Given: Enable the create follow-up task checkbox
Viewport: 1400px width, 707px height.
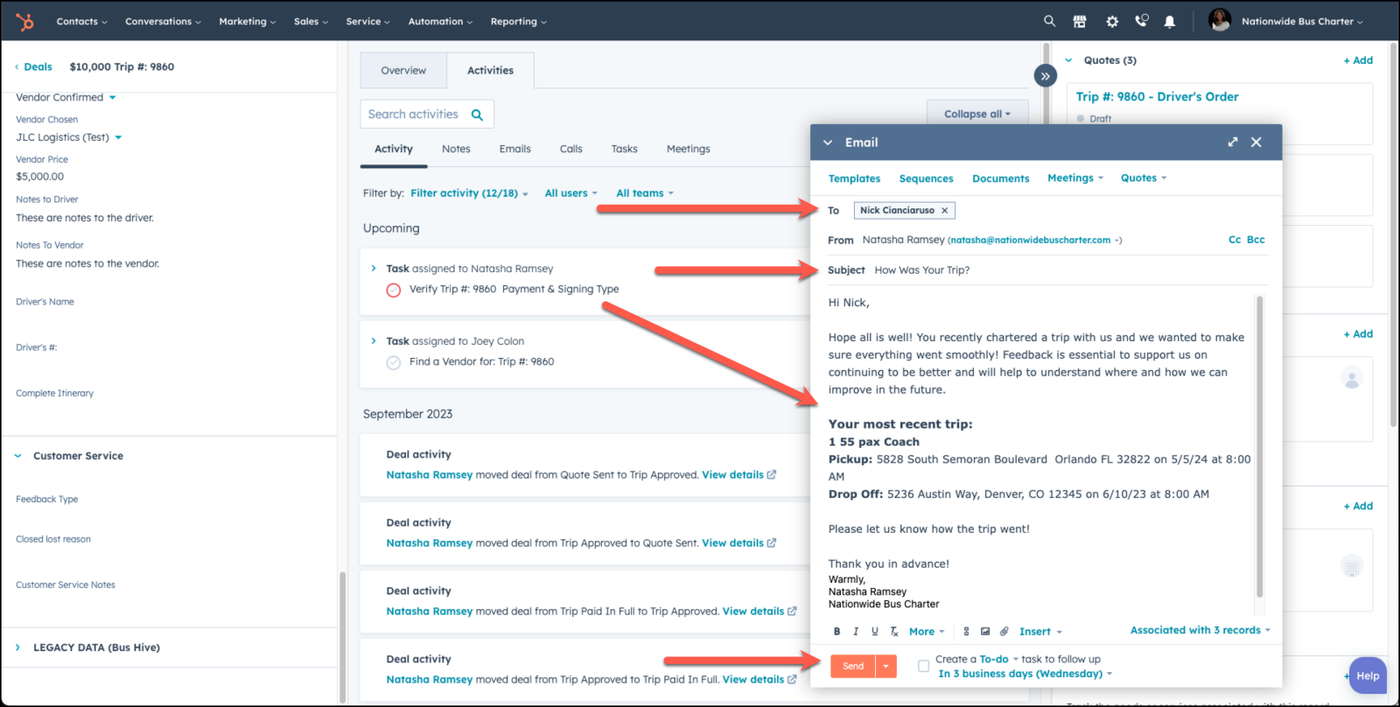Looking at the screenshot, I should [x=923, y=666].
